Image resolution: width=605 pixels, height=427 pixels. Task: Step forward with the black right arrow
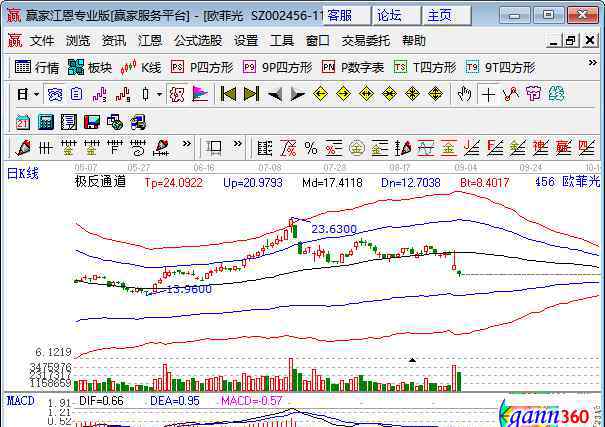[x=297, y=94]
